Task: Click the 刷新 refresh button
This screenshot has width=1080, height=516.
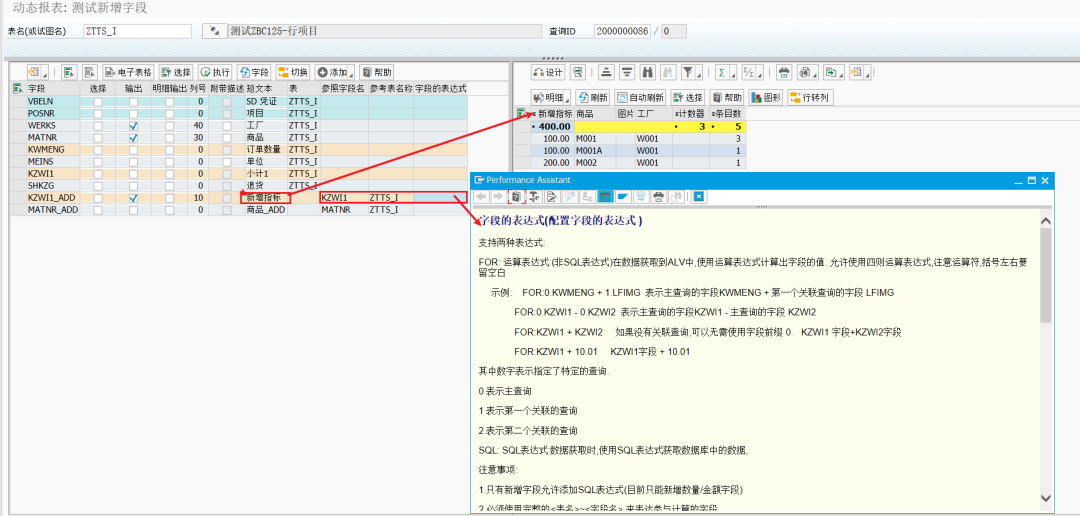Action: click(592, 97)
